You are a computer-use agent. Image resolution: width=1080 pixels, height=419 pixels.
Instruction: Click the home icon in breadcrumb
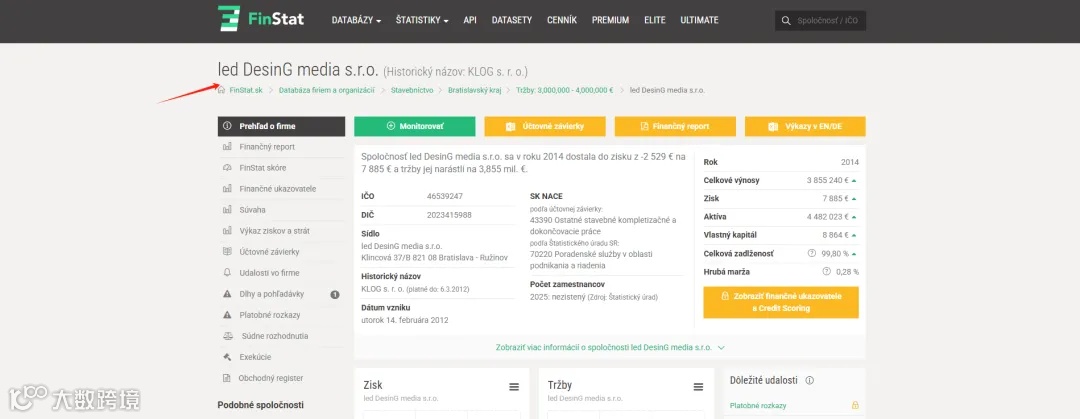(222, 90)
